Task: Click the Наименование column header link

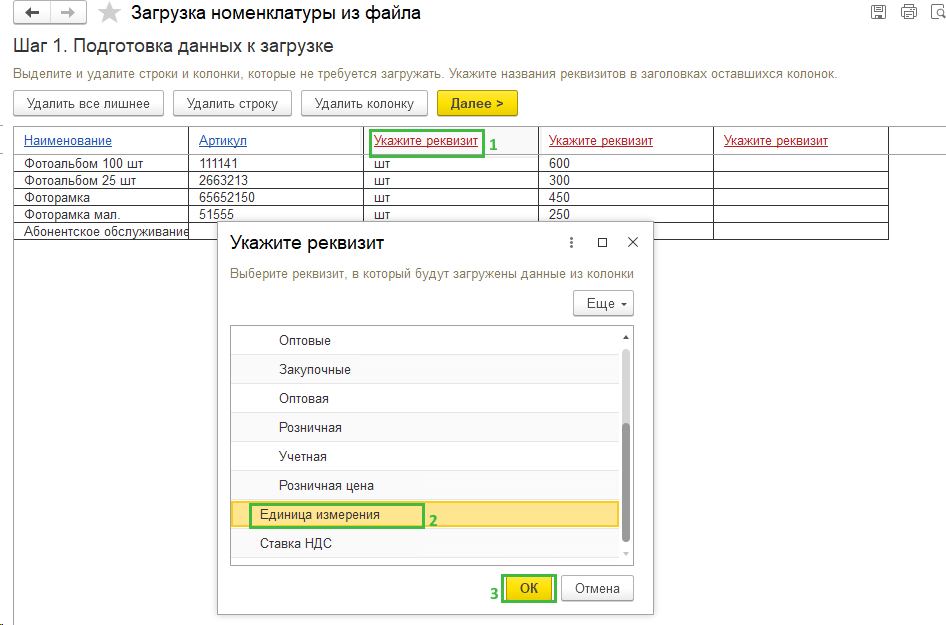Action: point(68,141)
